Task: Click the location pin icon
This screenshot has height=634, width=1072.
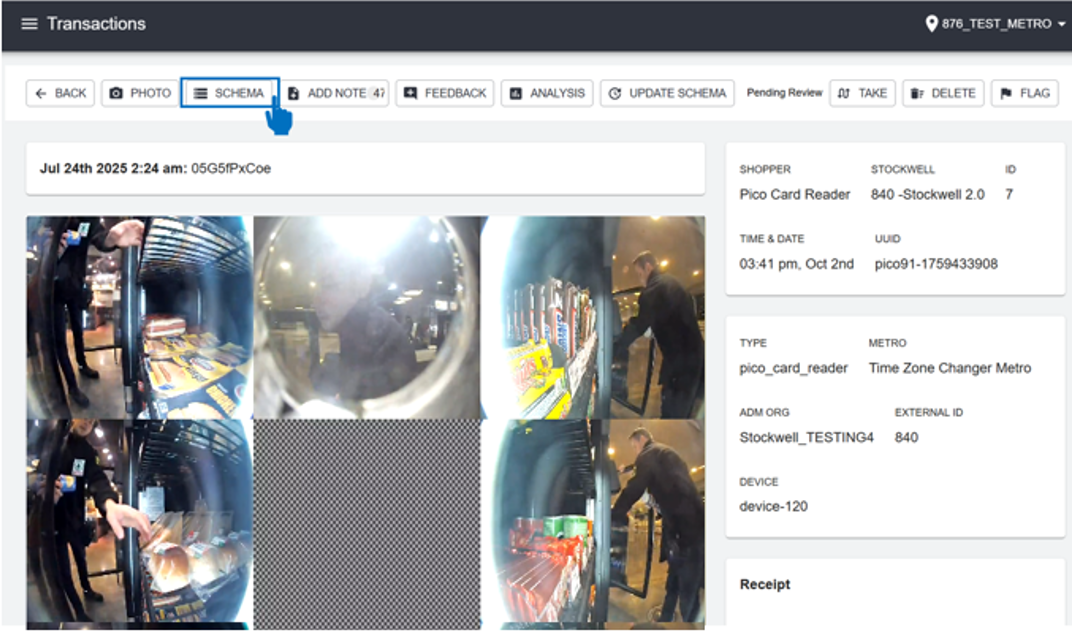Action: click(931, 24)
